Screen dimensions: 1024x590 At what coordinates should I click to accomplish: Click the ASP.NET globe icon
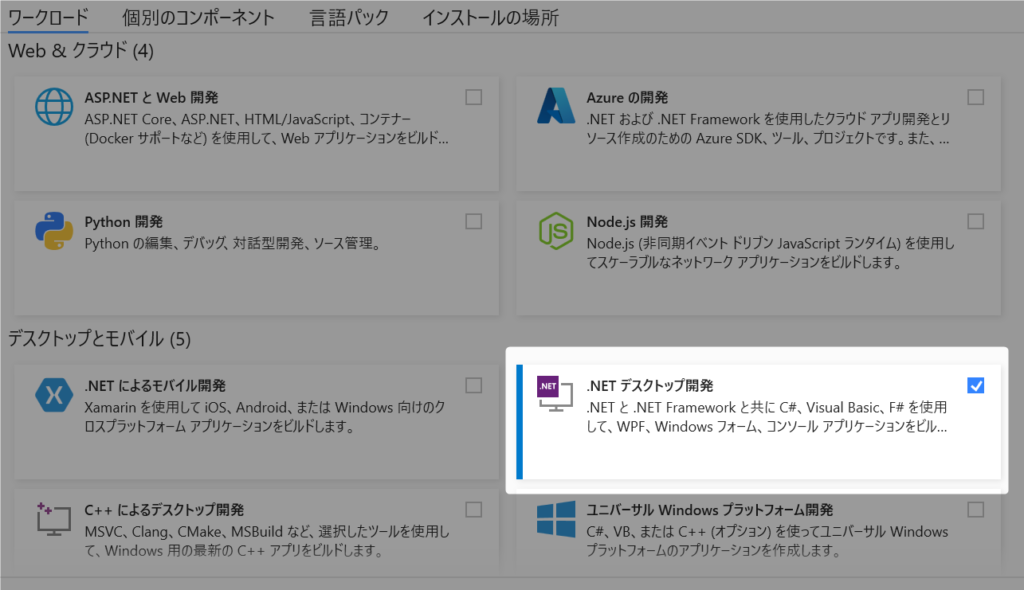point(54,107)
